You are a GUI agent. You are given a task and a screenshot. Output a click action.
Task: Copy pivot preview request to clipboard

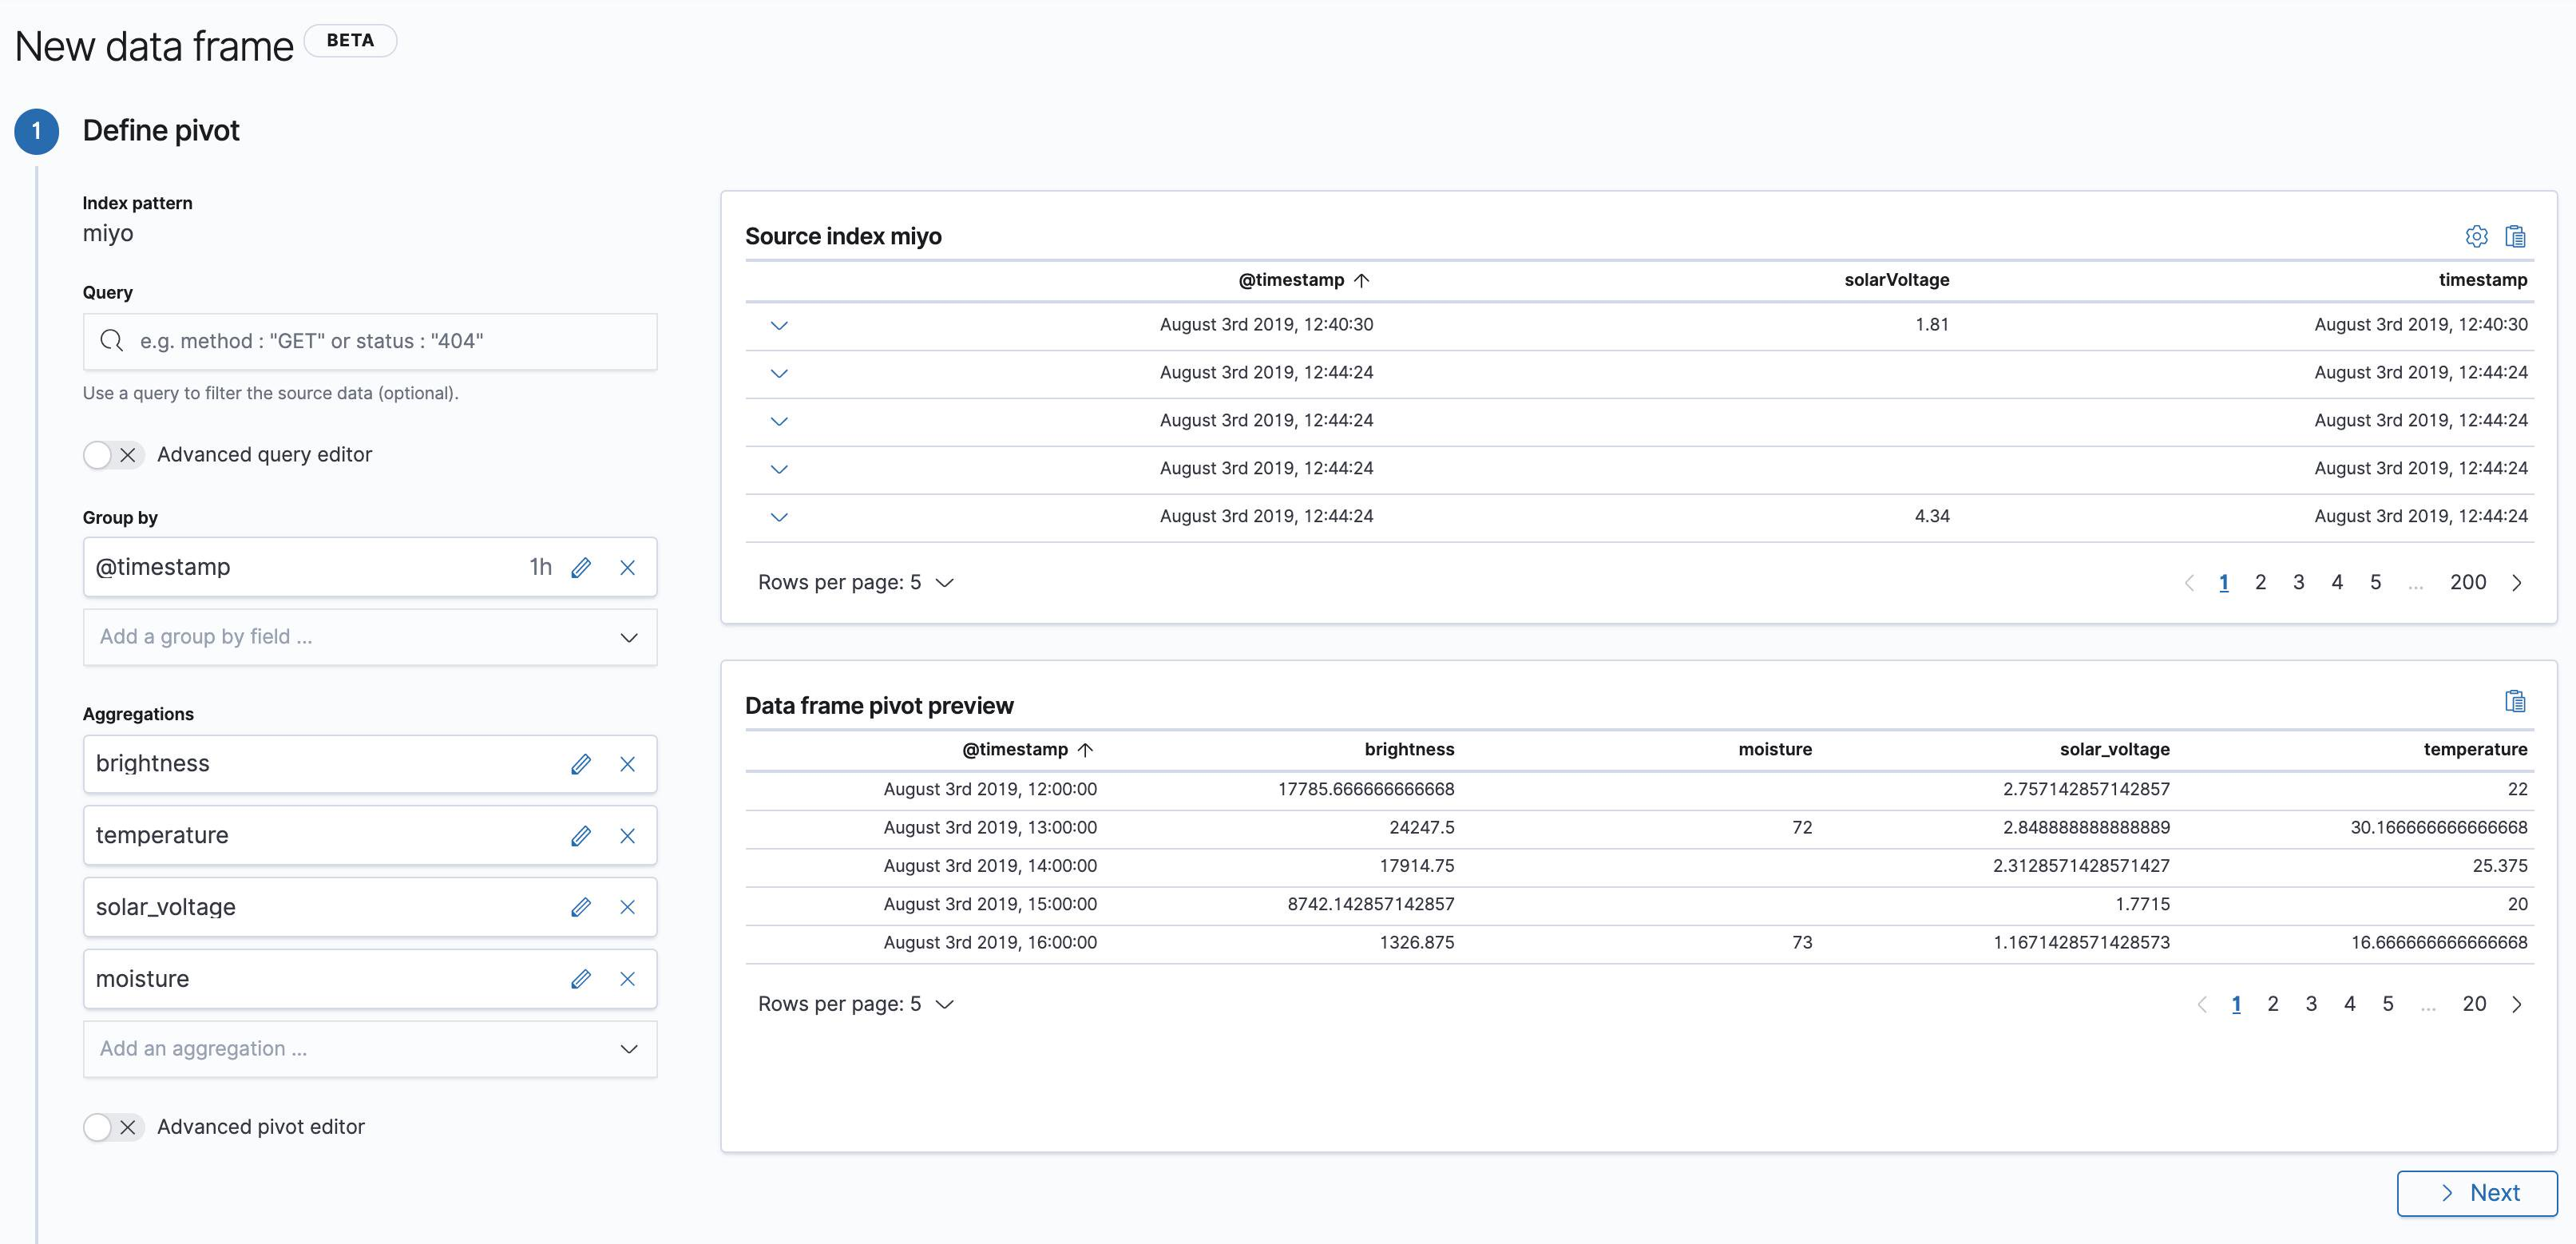[x=2515, y=701]
